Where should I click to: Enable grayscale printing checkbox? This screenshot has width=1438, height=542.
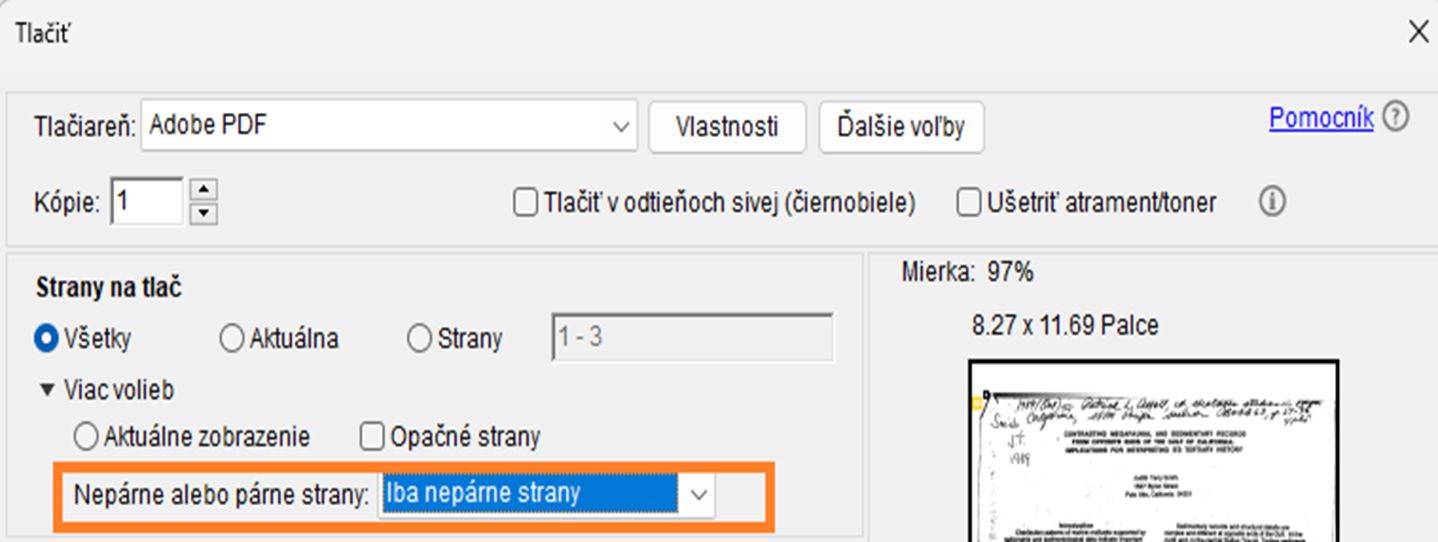pos(525,203)
